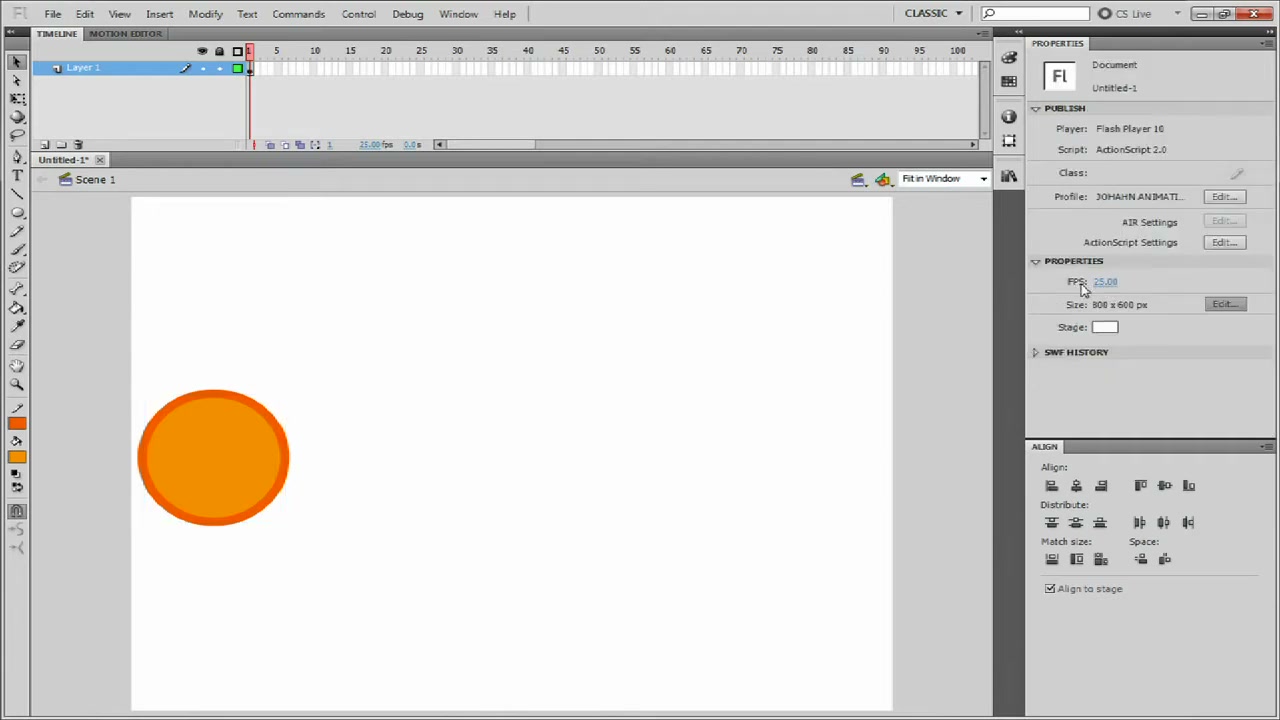Switch to the Motion Editor tab
The image size is (1280, 720).
(125, 34)
